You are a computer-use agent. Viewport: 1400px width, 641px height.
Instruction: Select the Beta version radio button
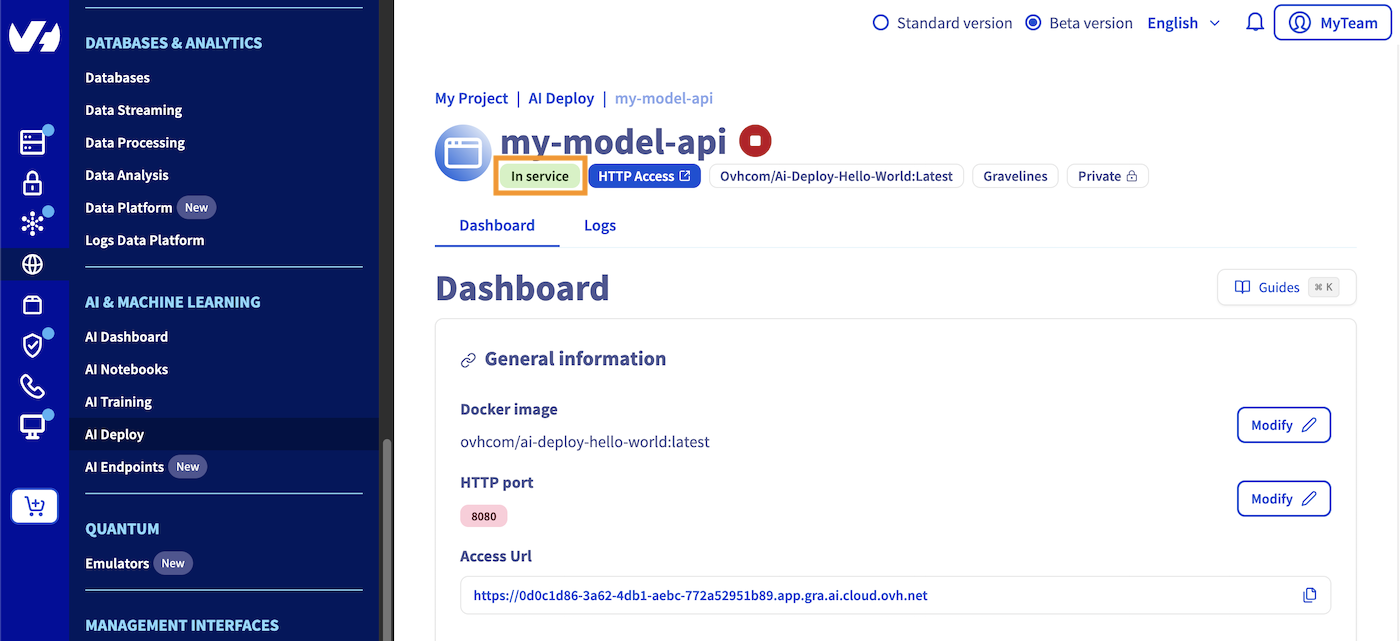click(x=1032, y=22)
